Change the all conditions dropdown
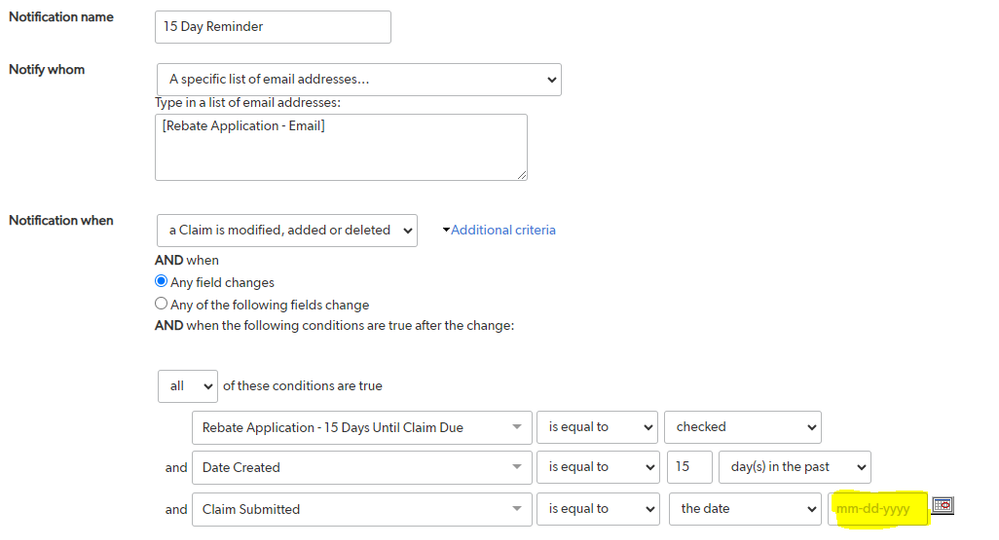This screenshot has width=999, height=540. pos(188,386)
